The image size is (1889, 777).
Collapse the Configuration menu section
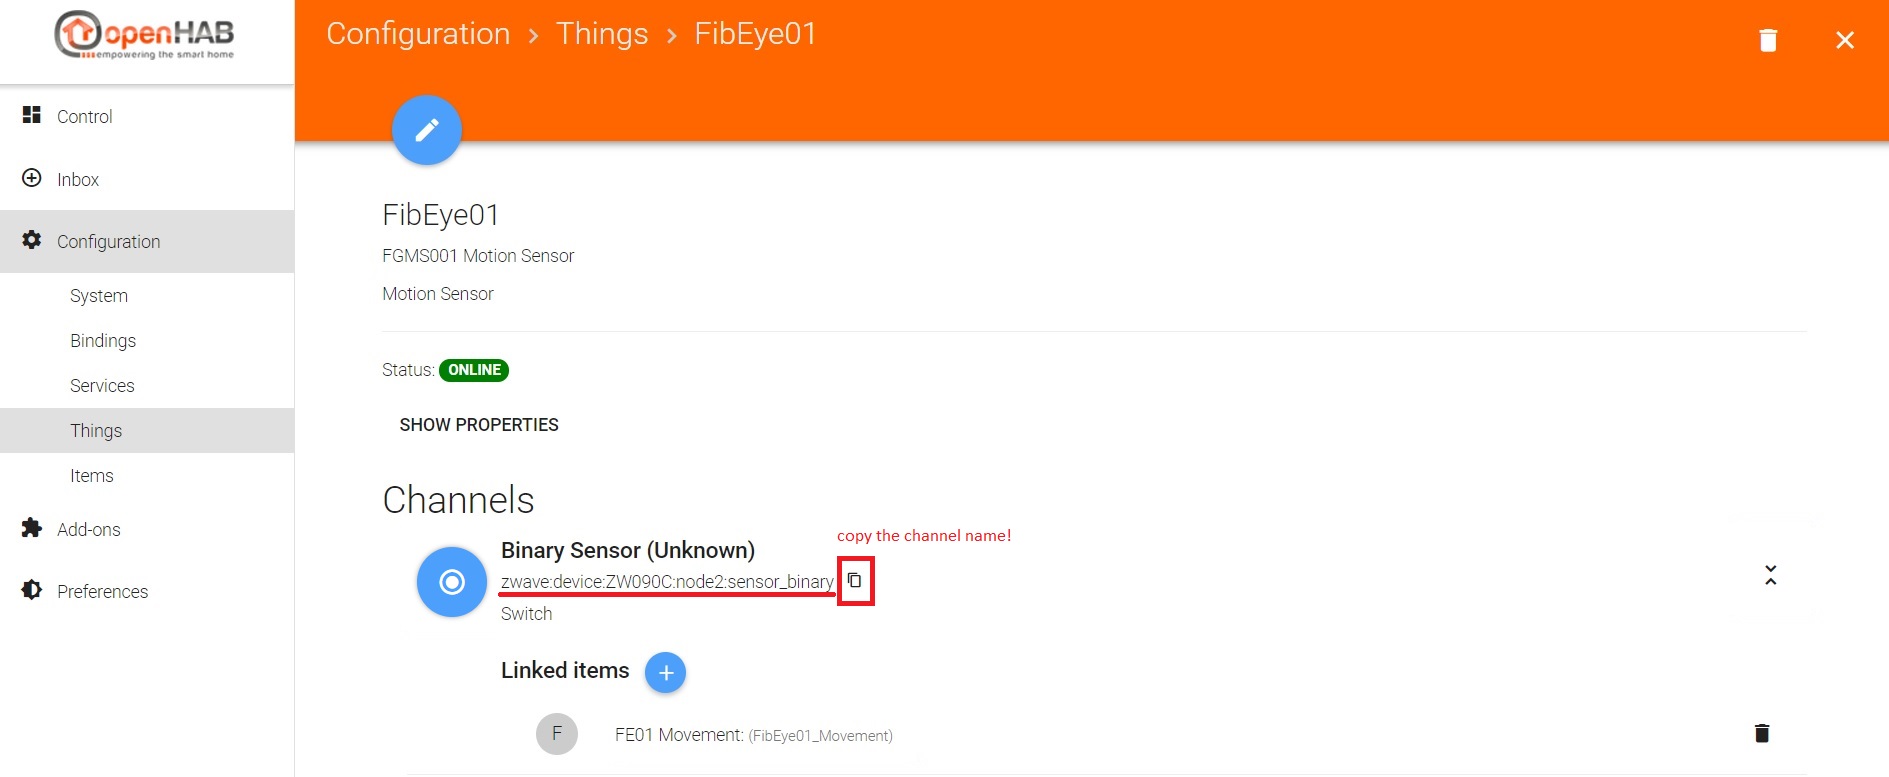pyautogui.click(x=108, y=242)
